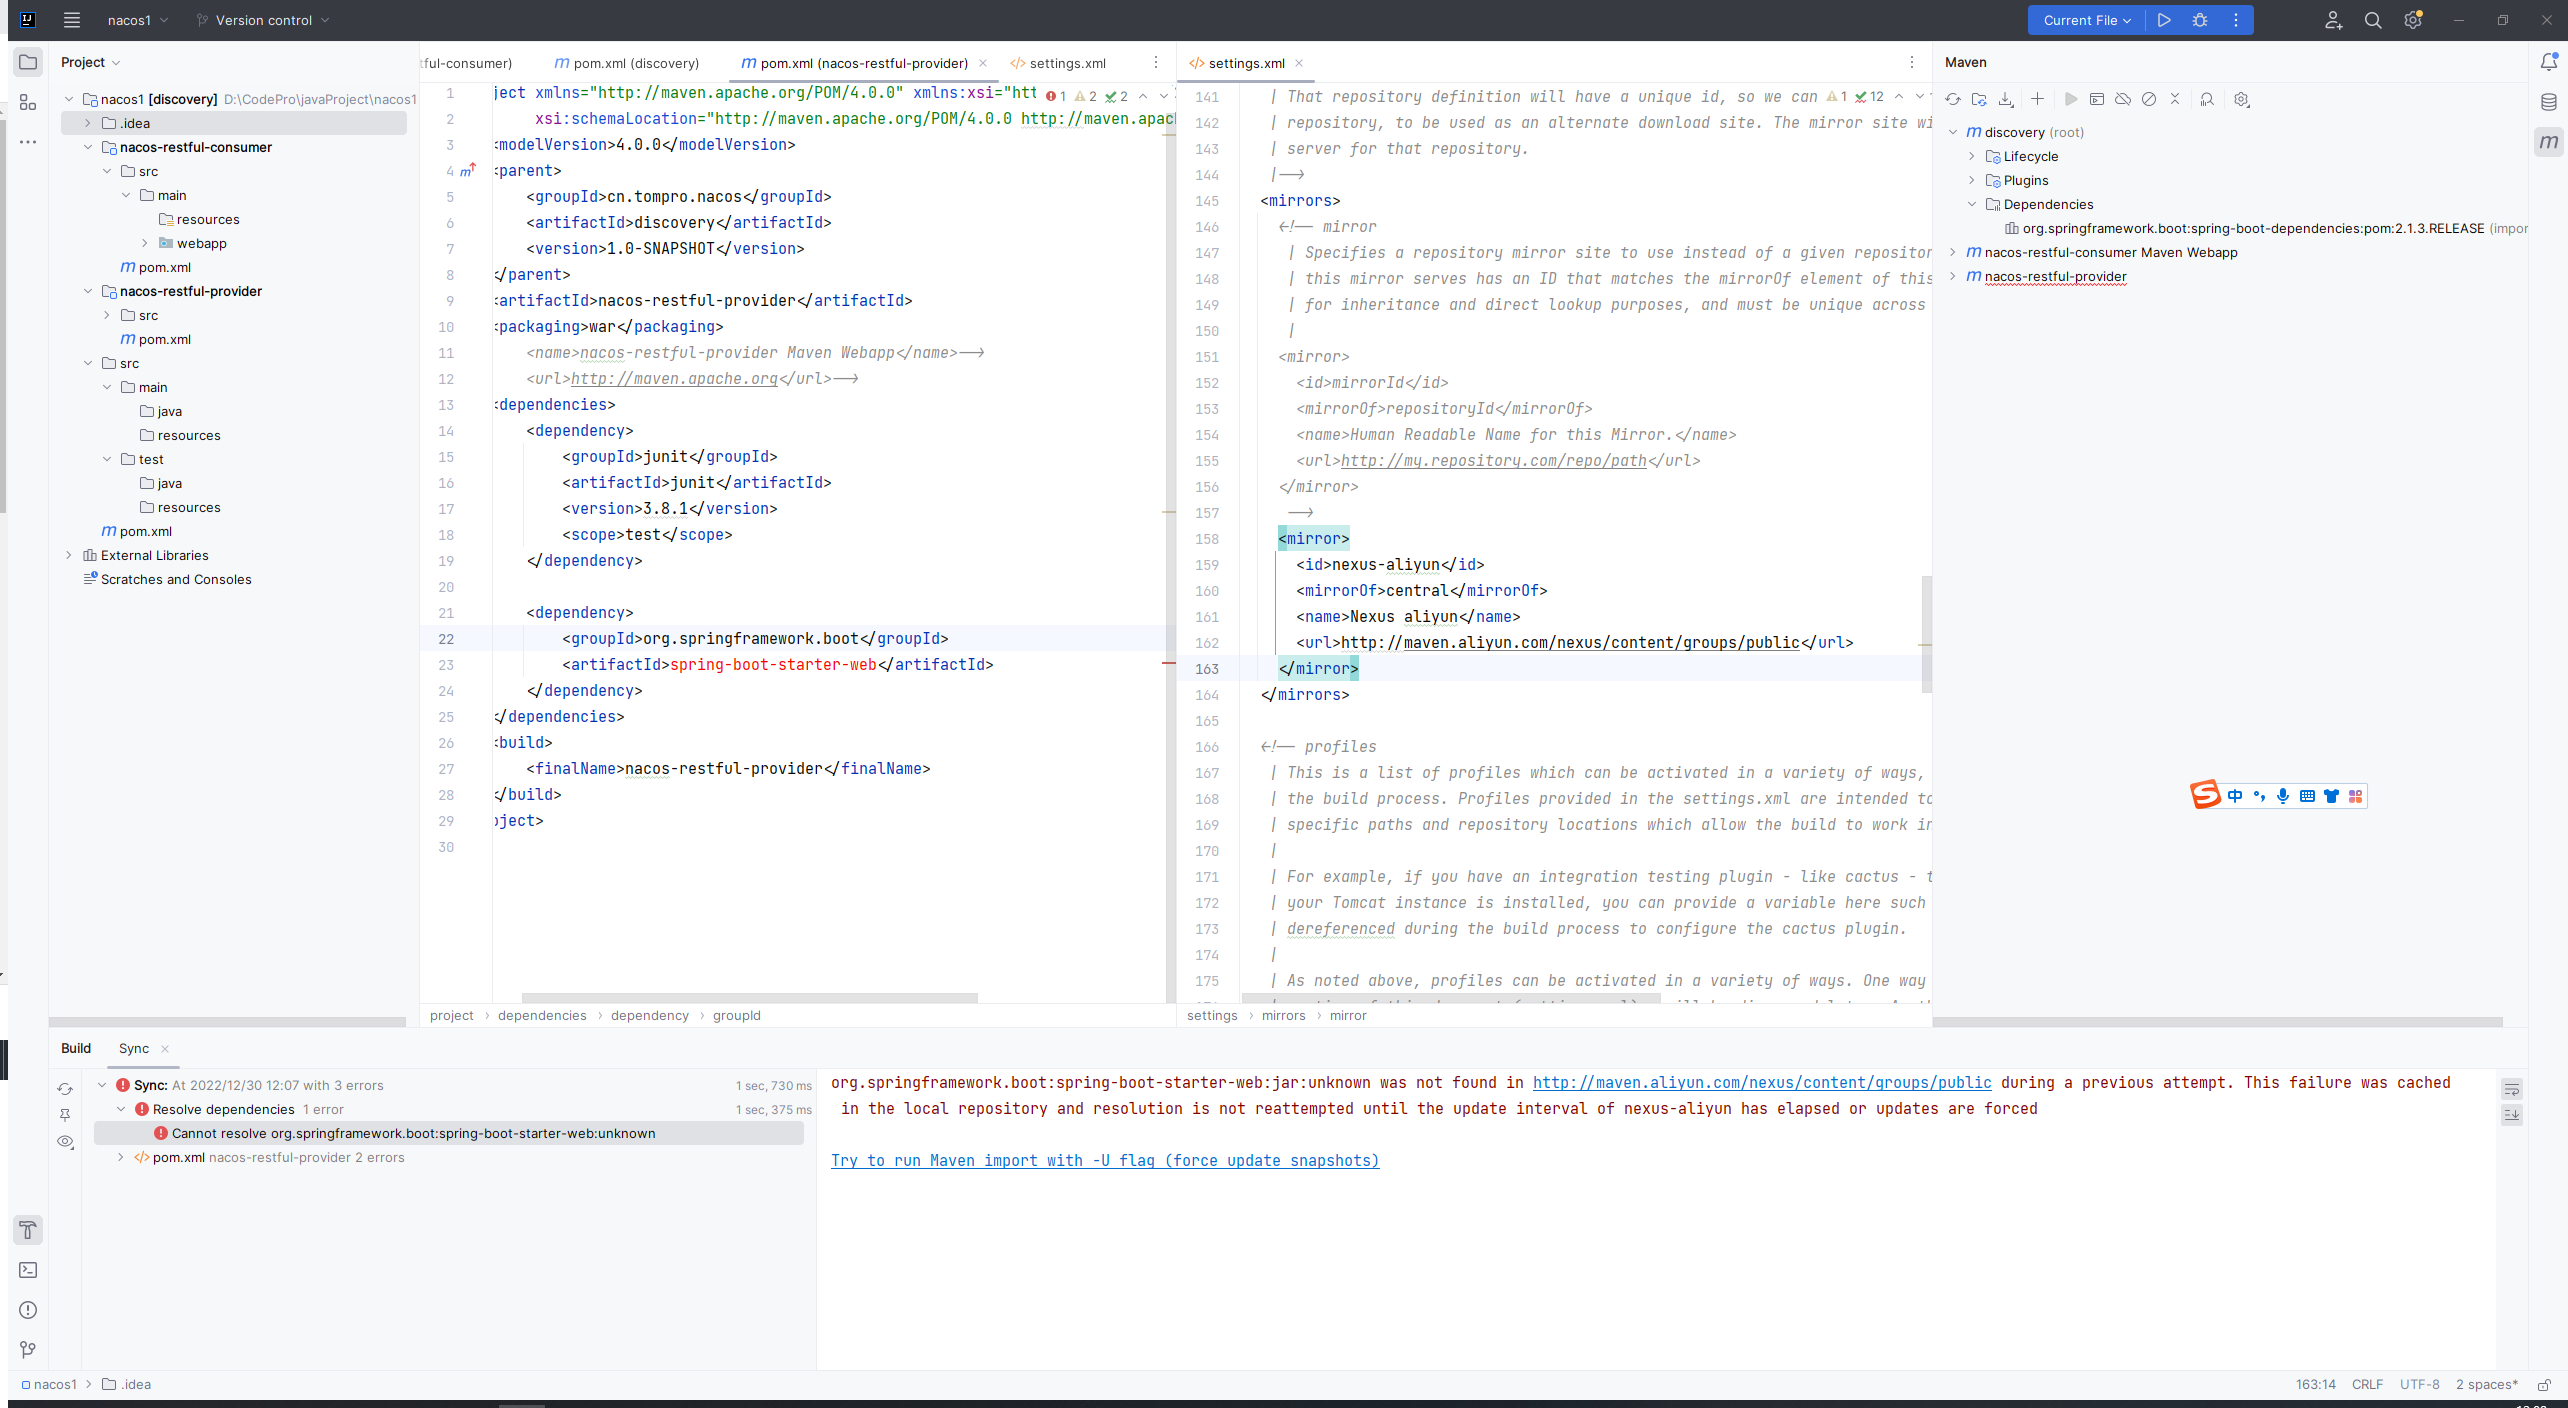This screenshot has height=1408, width=2568.
Task: Click Download Sources and Documentation icon
Action: [x=2006, y=99]
